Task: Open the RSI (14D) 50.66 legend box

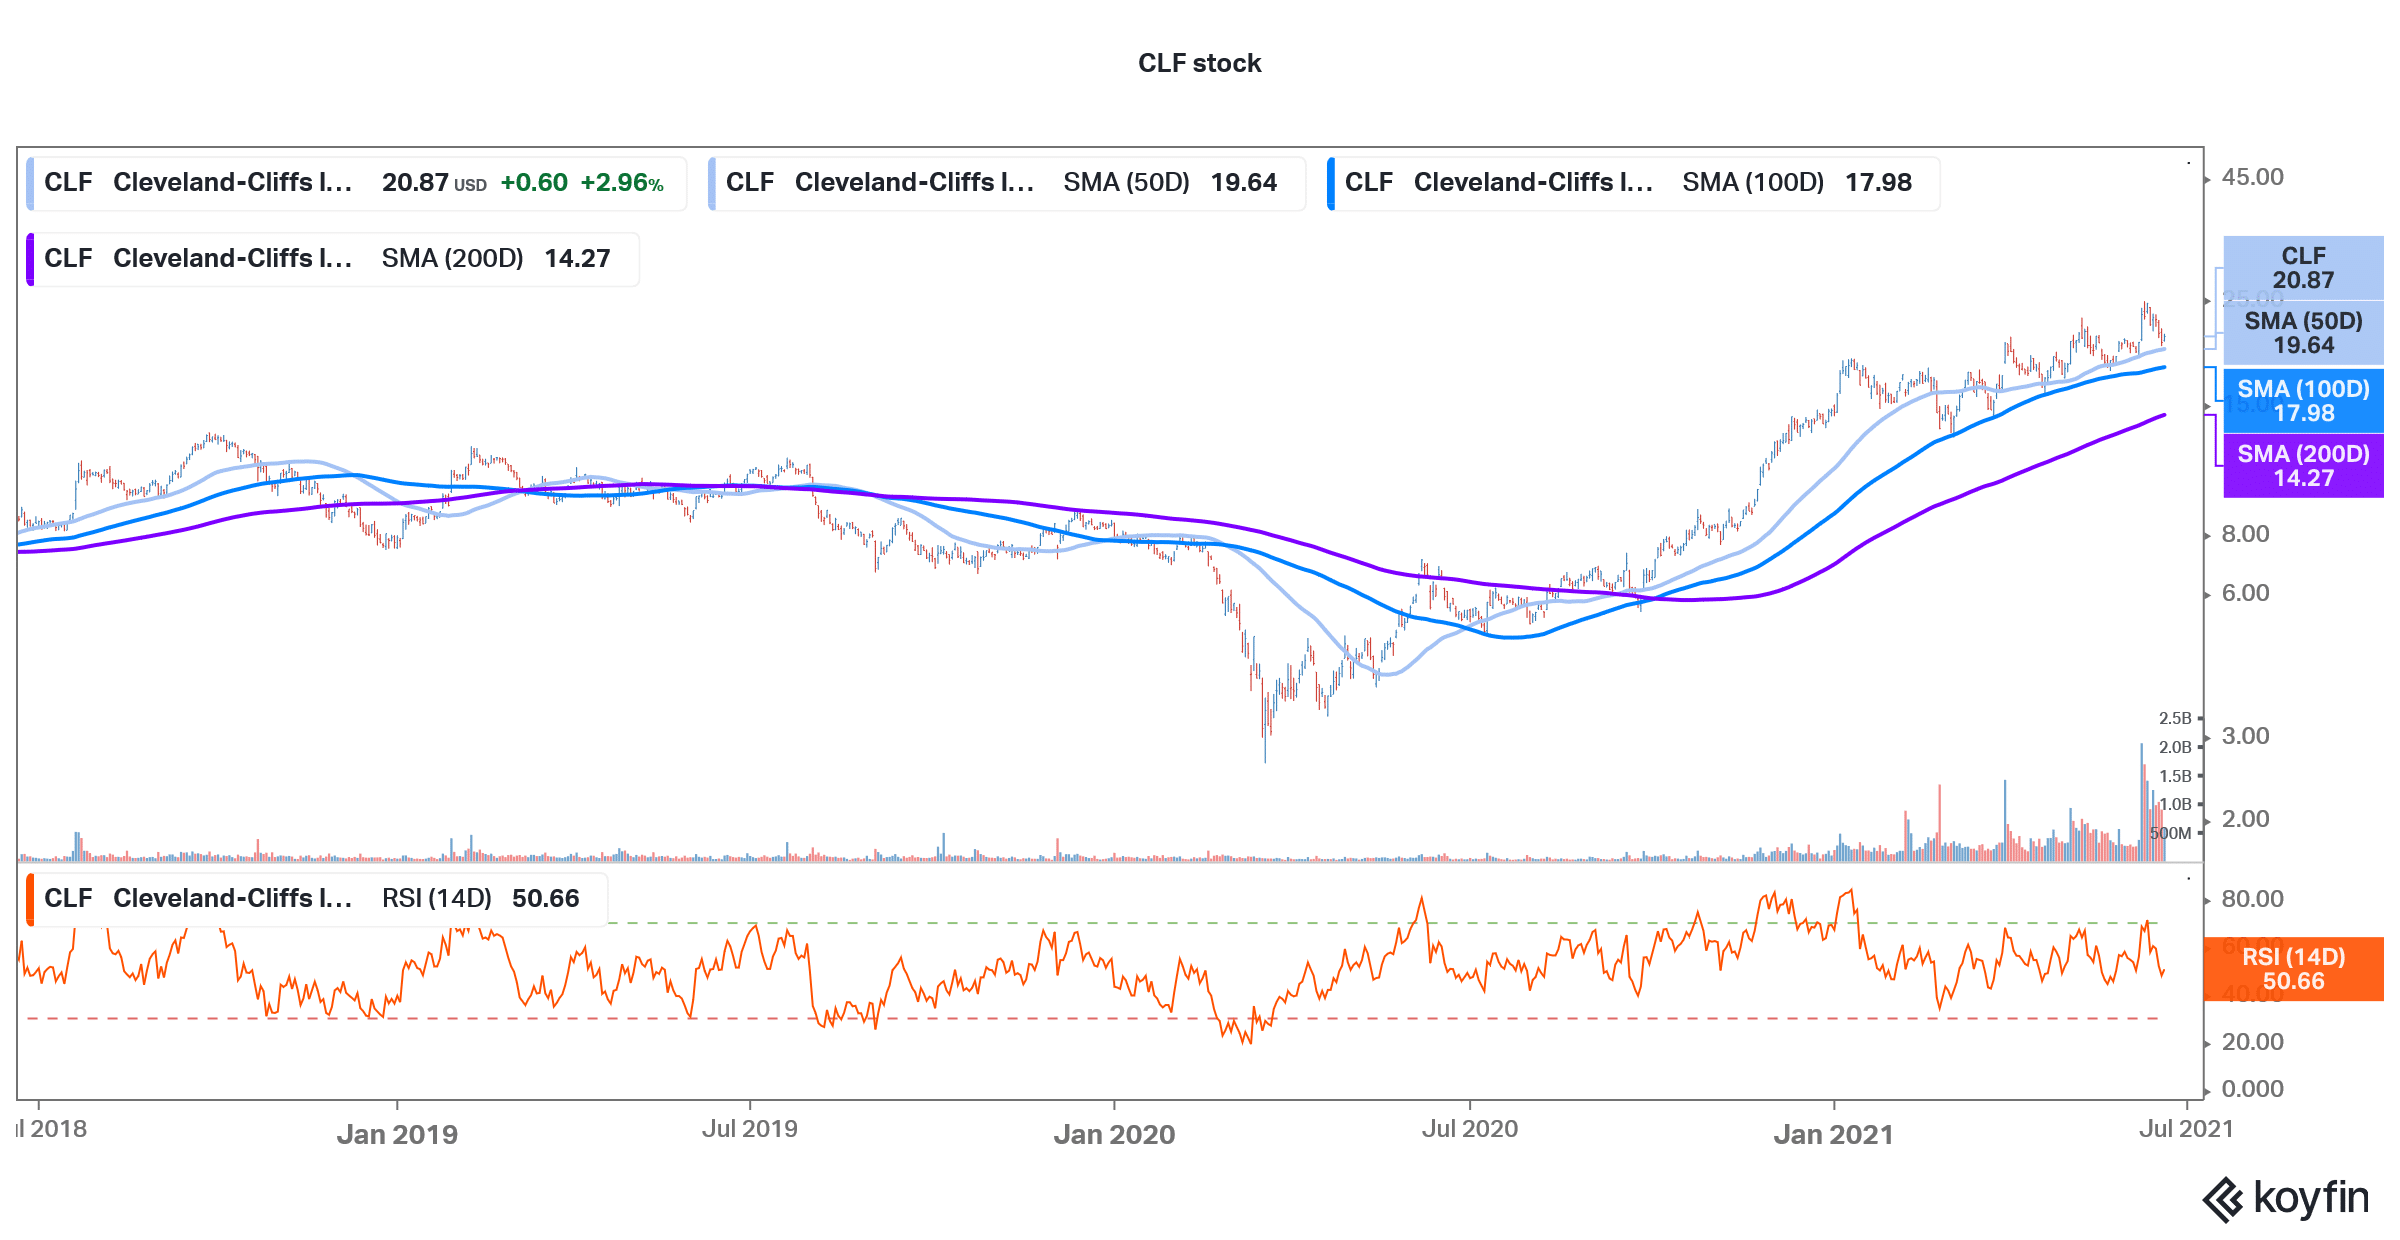Action: pos(316,899)
